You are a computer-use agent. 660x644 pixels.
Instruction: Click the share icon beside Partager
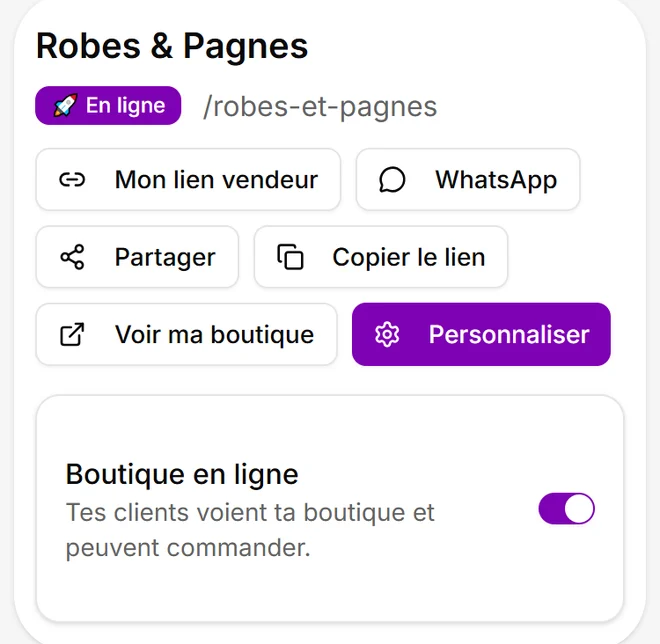click(x=72, y=257)
